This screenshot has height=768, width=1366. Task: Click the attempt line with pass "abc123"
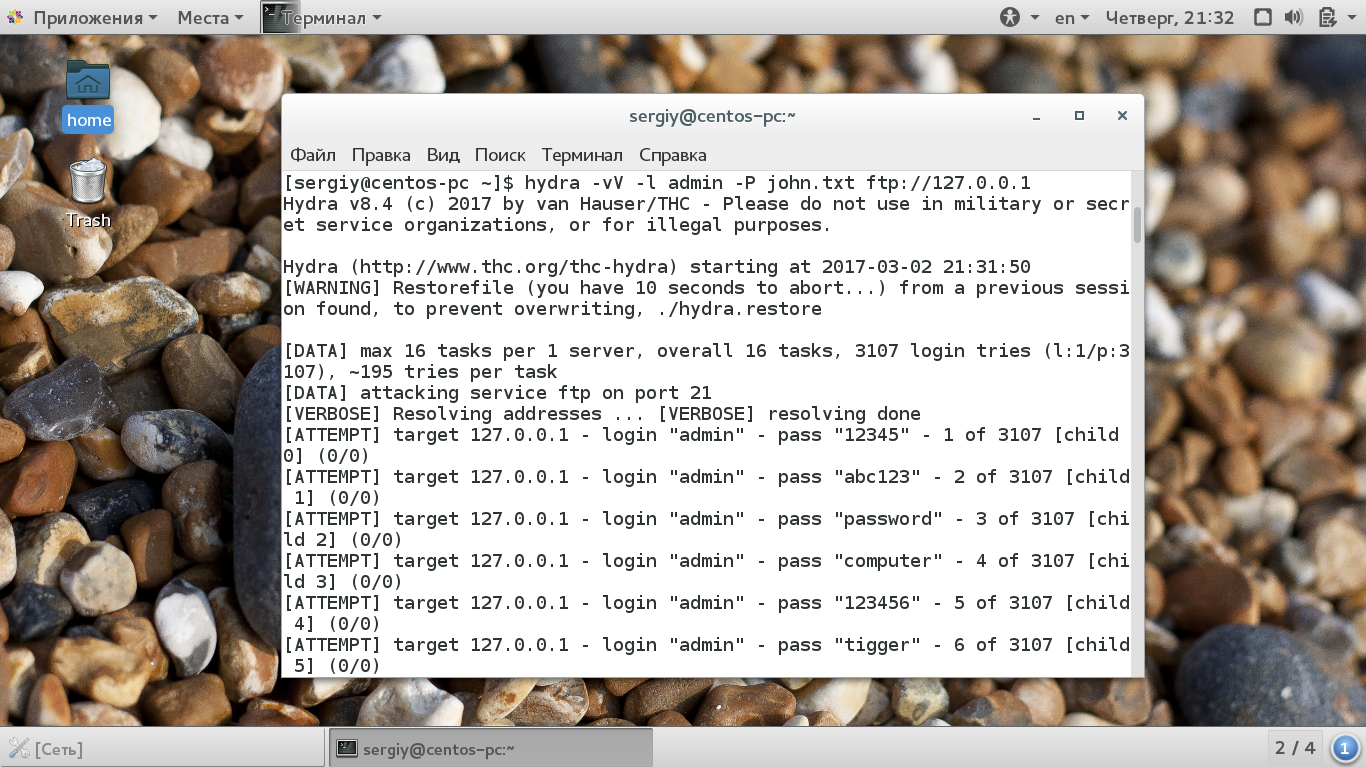(x=706, y=487)
